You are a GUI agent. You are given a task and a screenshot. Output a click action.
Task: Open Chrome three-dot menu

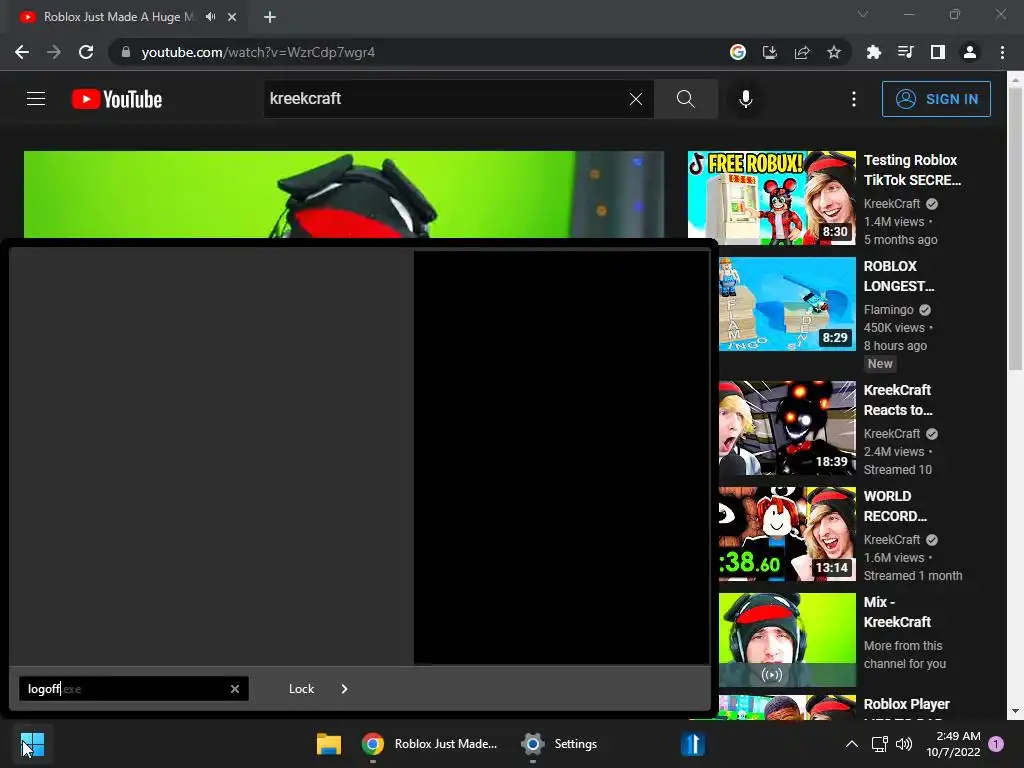pos(1002,52)
